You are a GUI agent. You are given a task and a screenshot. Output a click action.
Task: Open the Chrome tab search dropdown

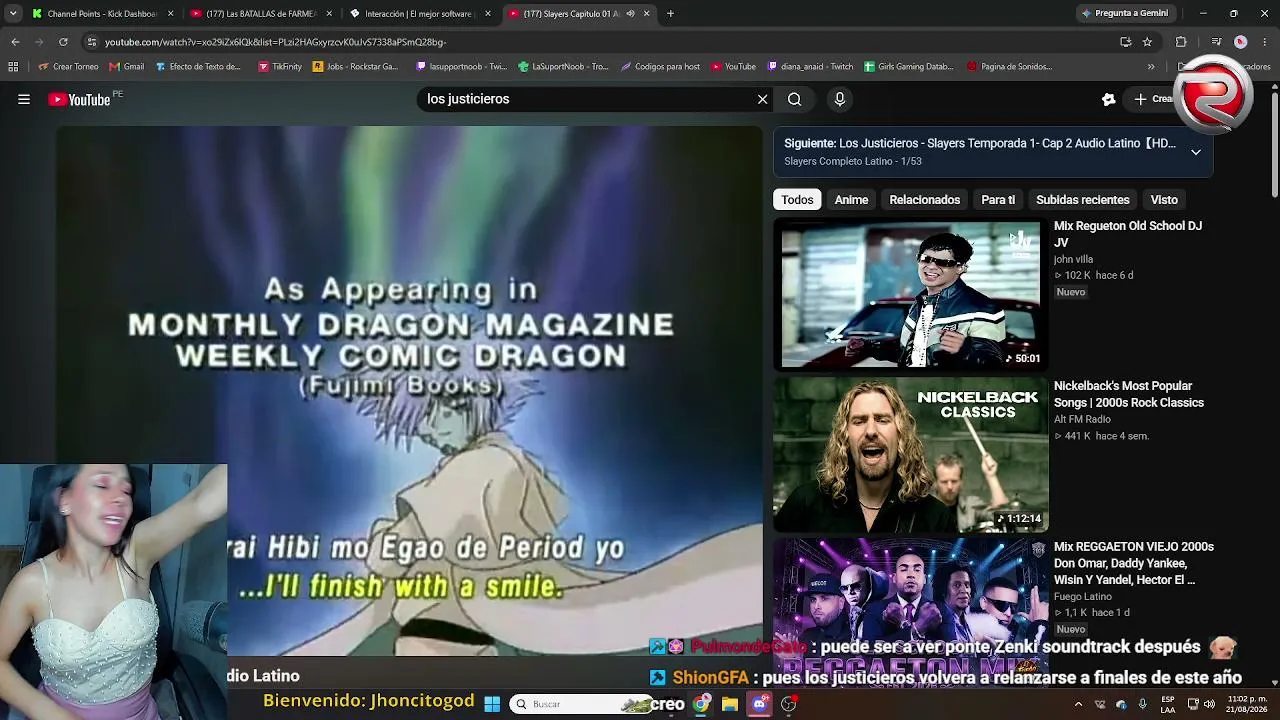[x=13, y=14]
